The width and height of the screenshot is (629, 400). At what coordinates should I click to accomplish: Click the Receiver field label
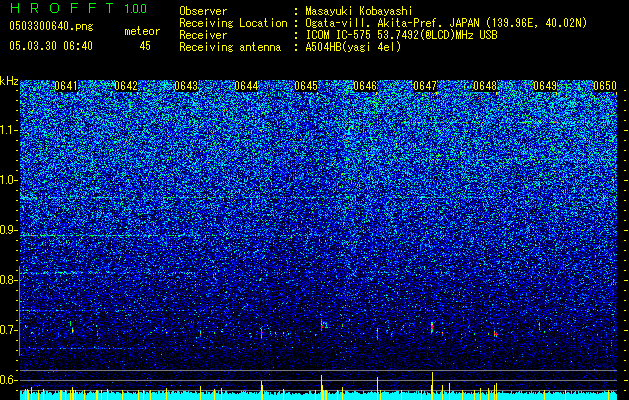point(203,35)
